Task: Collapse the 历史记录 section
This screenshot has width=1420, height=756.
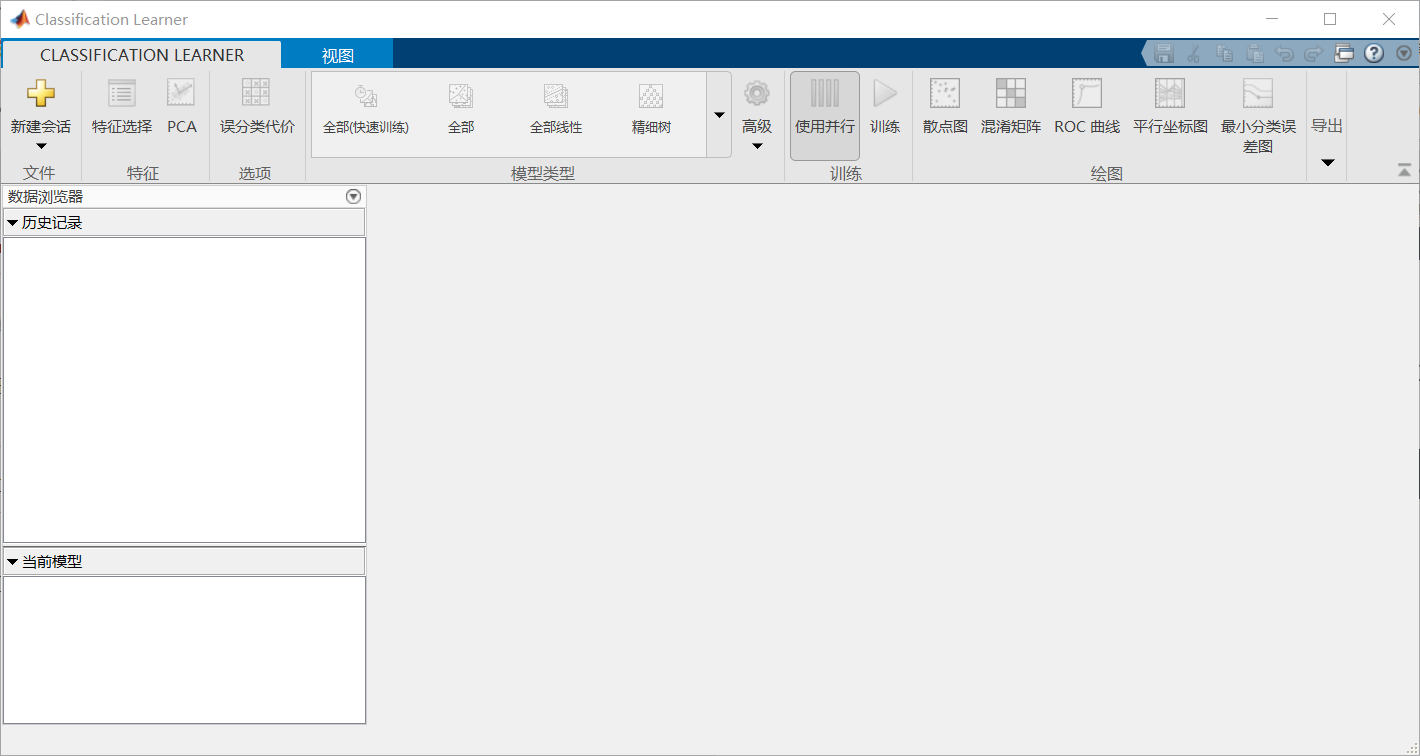Action: [x=13, y=222]
